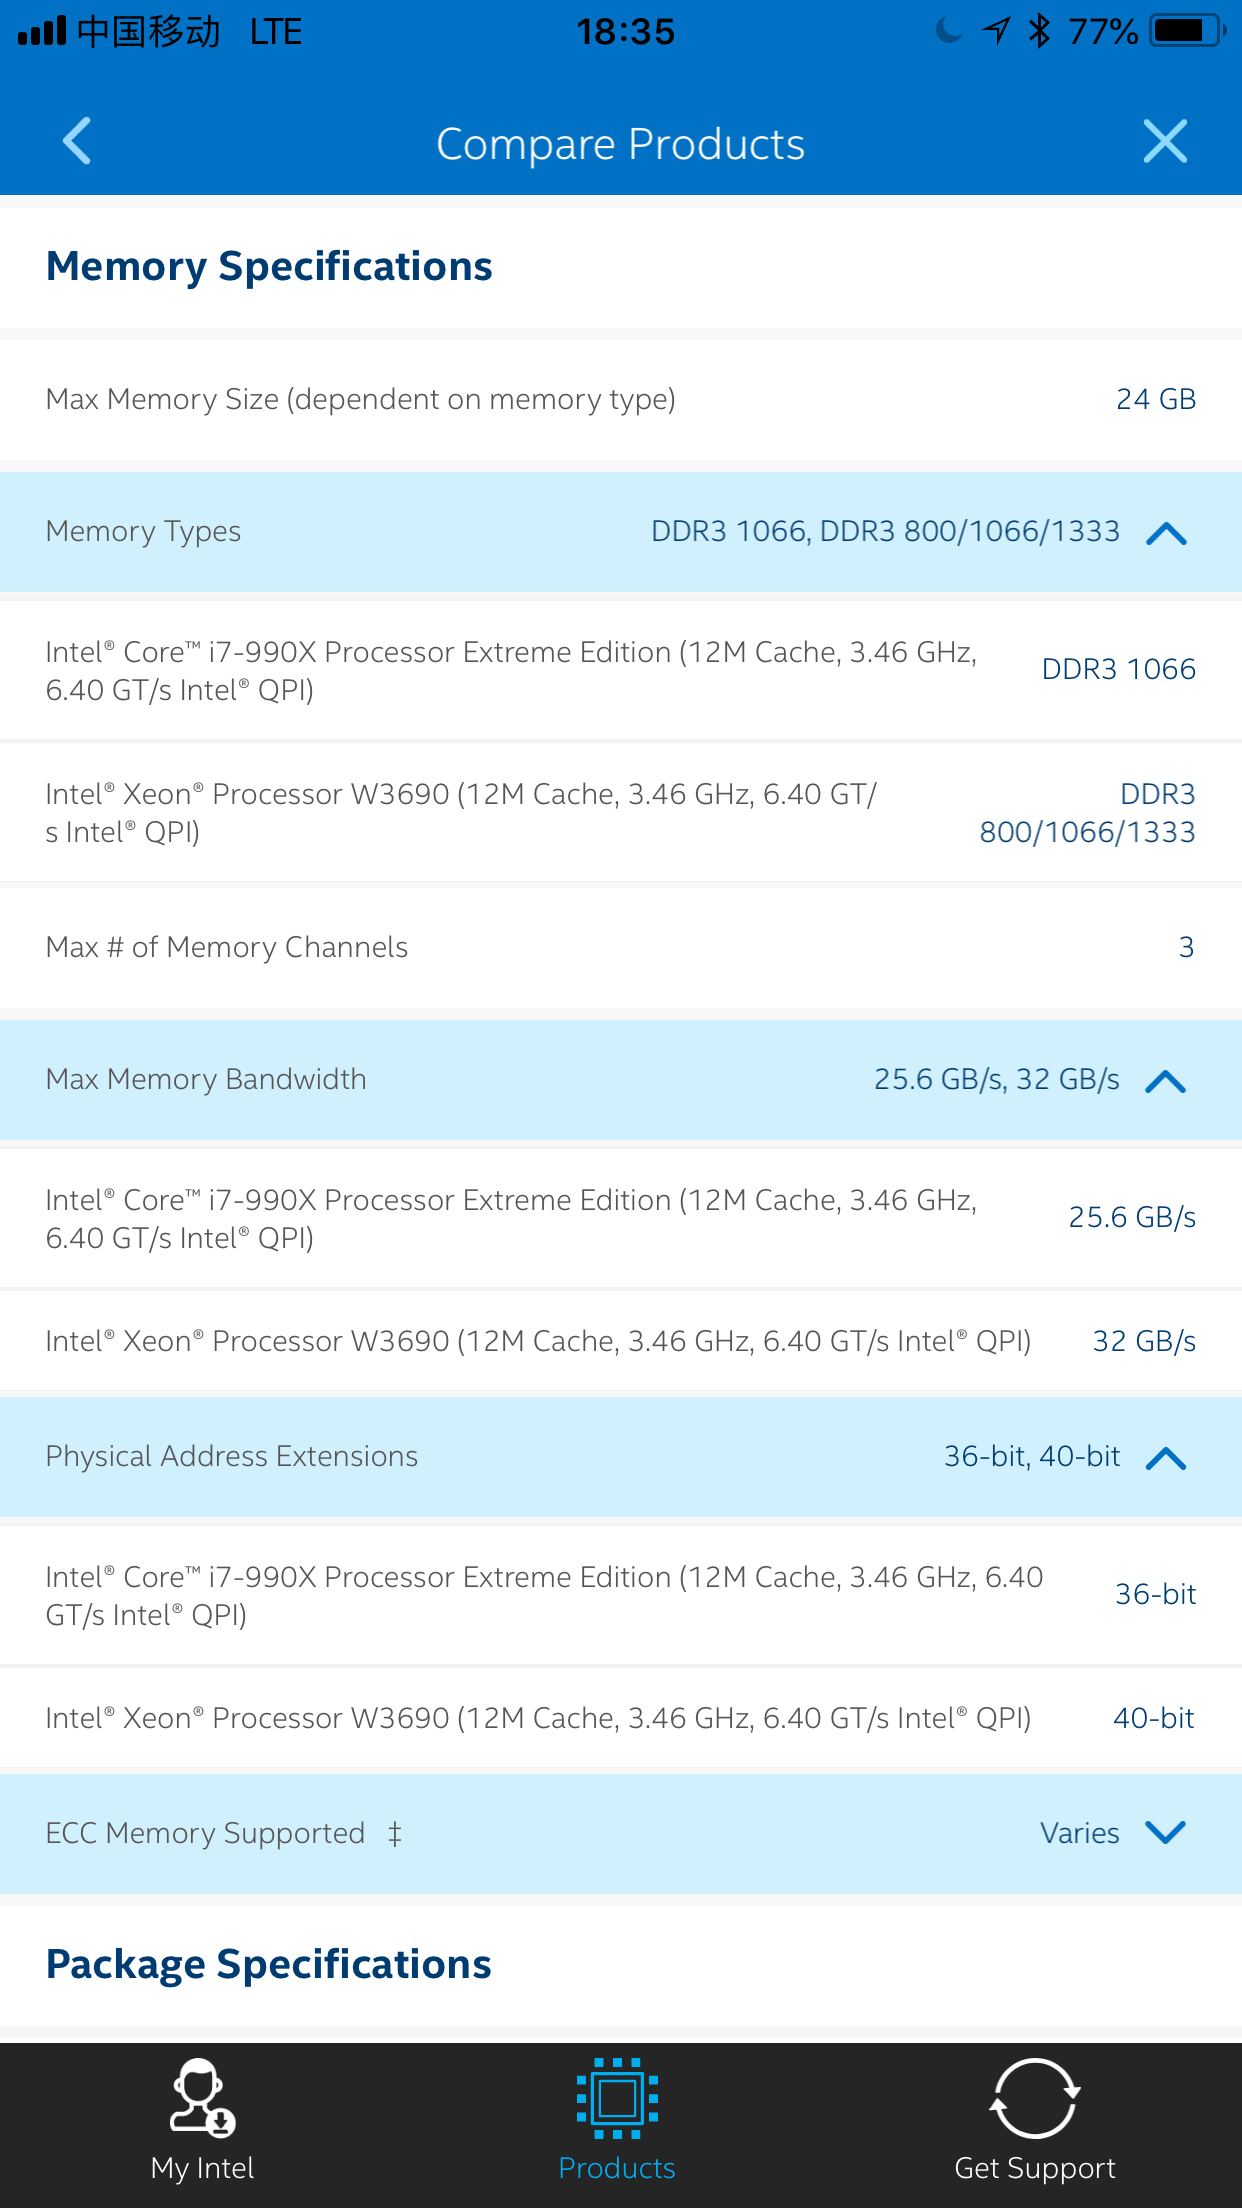Image resolution: width=1242 pixels, height=2208 pixels.
Task: Tap the cellular signal bars icon
Action: coord(42,31)
